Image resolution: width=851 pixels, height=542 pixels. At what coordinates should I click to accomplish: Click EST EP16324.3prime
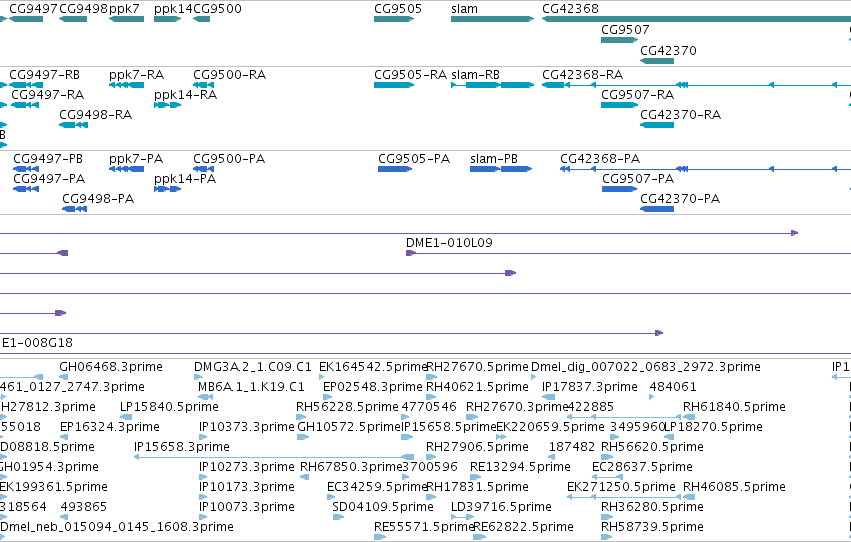(x=65, y=437)
